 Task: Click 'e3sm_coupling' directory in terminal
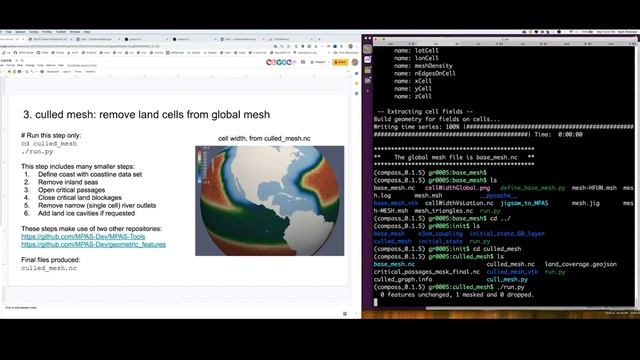coord(440,233)
